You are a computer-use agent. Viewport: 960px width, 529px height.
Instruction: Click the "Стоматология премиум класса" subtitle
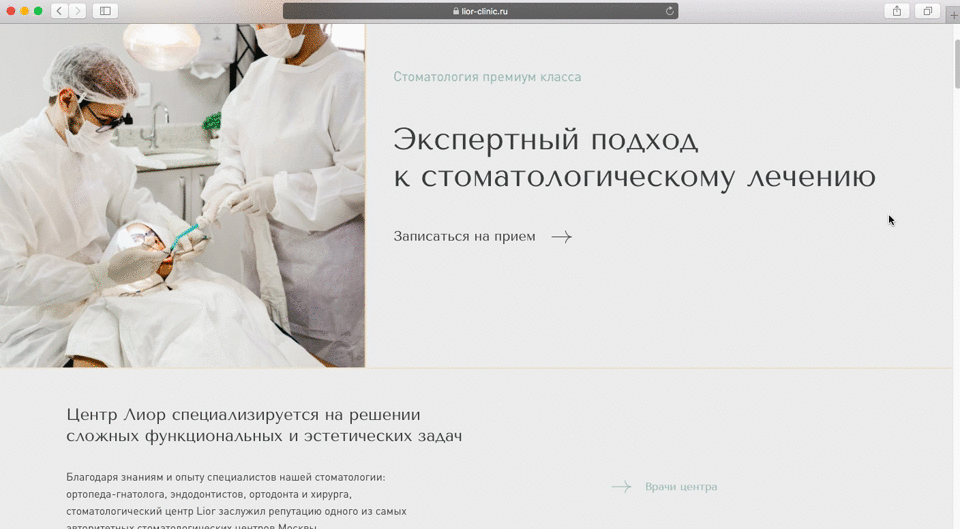coord(487,77)
